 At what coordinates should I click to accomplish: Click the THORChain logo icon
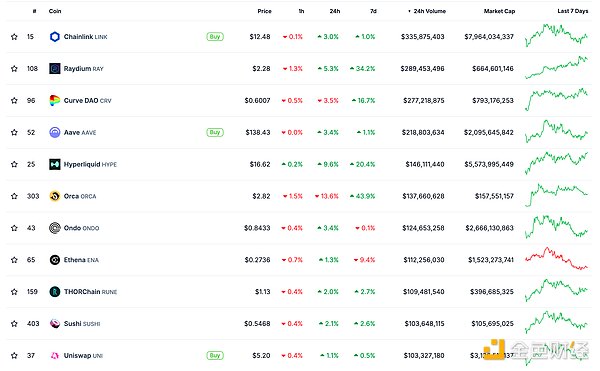55,292
